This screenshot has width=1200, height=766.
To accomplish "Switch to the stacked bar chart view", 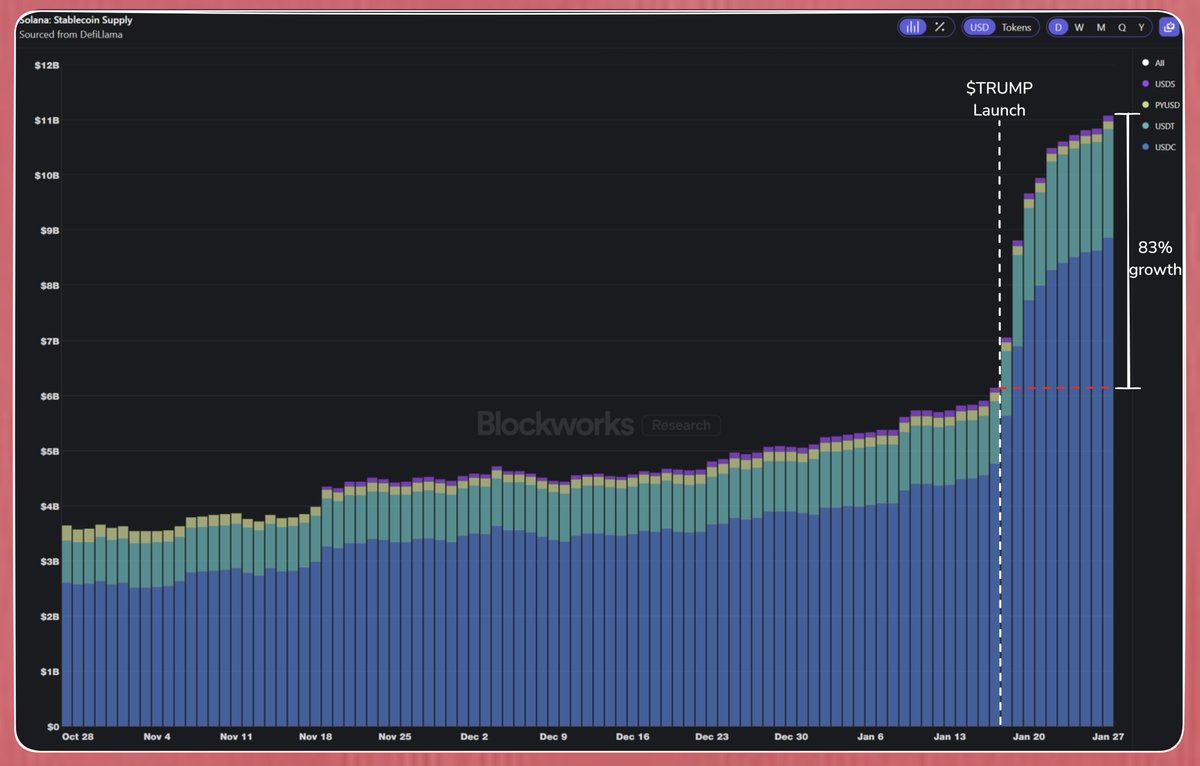I will 912,27.
